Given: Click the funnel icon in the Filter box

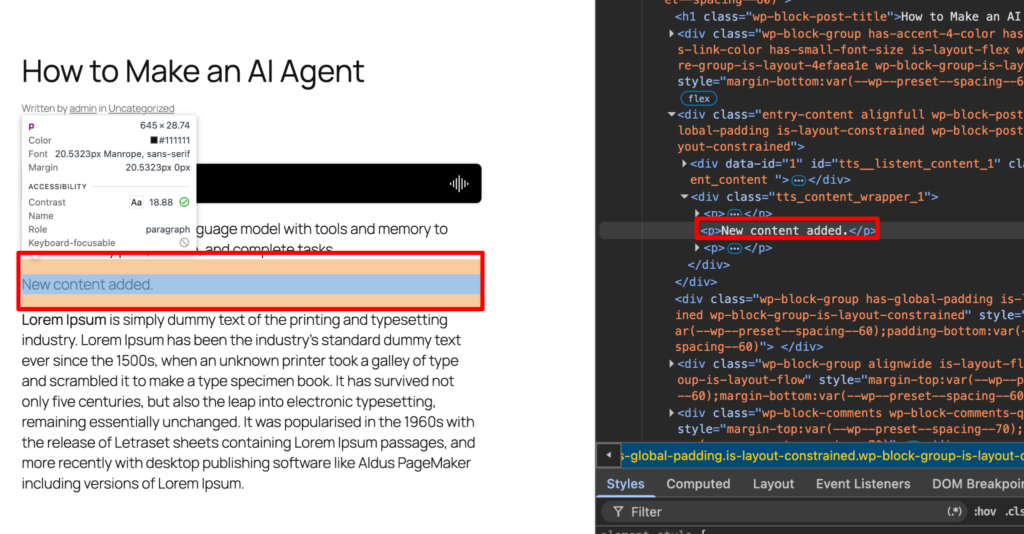Looking at the screenshot, I should tap(618, 512).
